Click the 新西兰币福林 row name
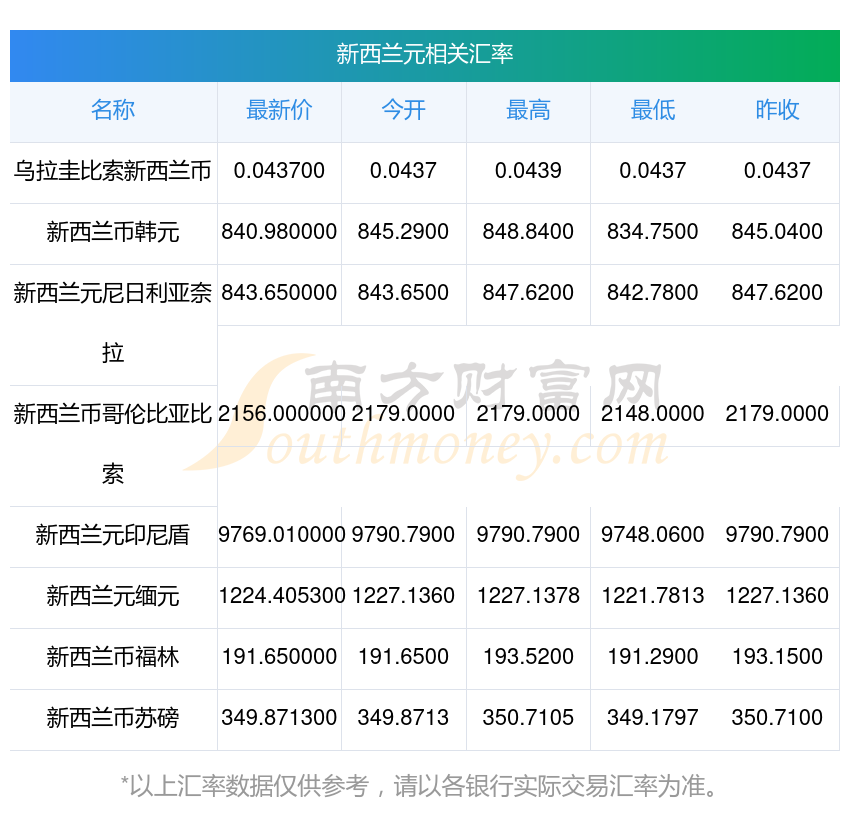This screenshot has height=817, width=850. click(113, 657)
